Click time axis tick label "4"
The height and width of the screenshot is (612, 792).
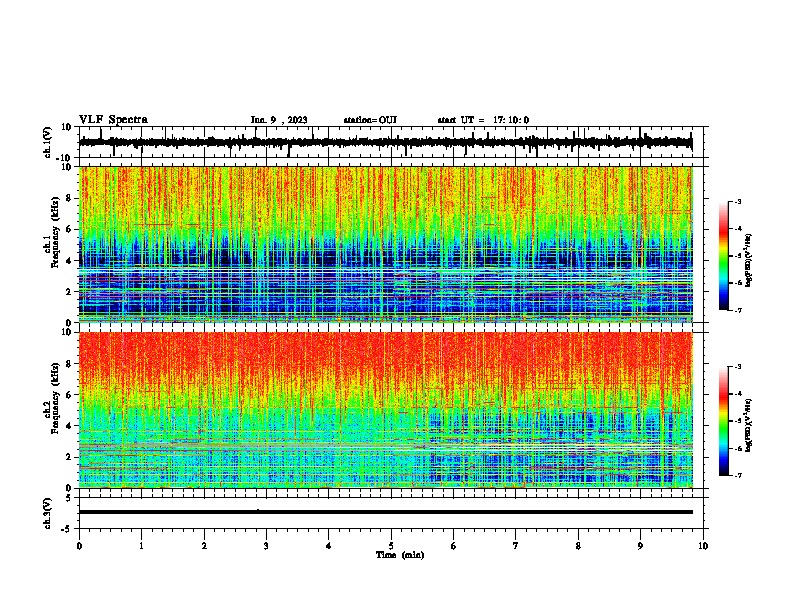tap(329, 546)
